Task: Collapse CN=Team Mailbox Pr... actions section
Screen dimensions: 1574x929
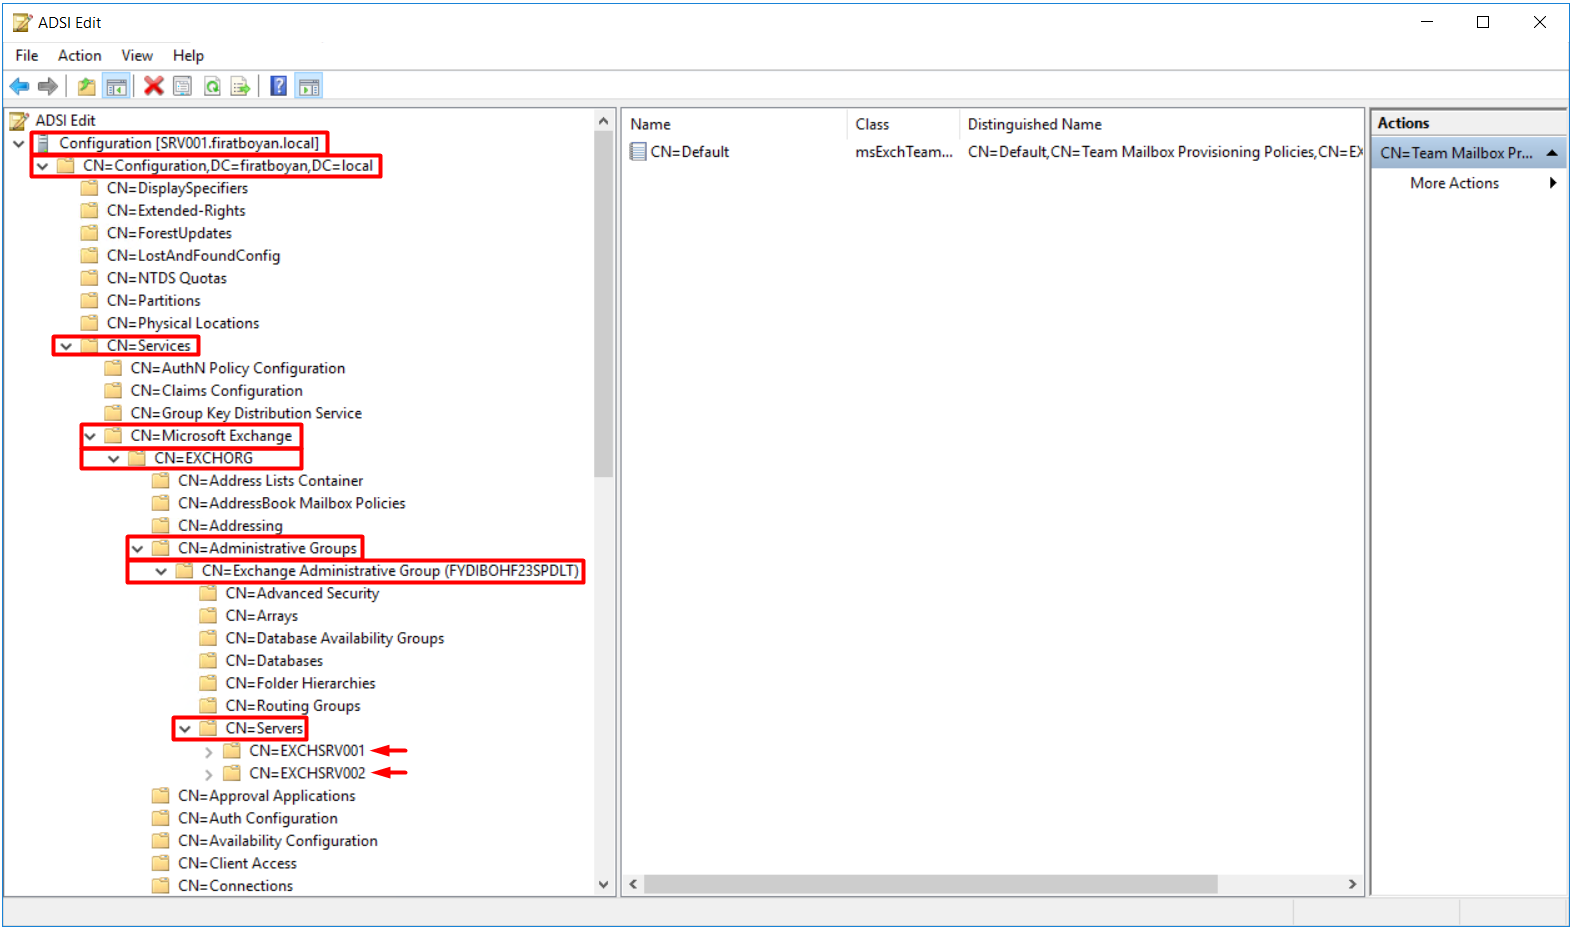Action: point(1552,153)
